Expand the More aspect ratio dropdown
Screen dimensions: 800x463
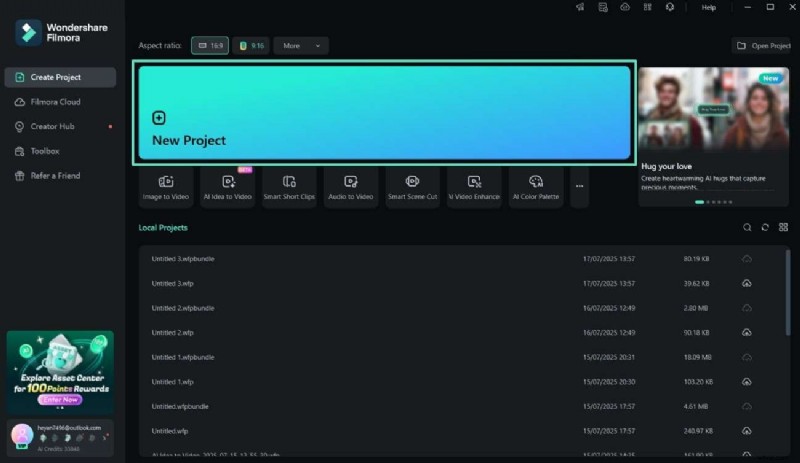pos(301,45)
